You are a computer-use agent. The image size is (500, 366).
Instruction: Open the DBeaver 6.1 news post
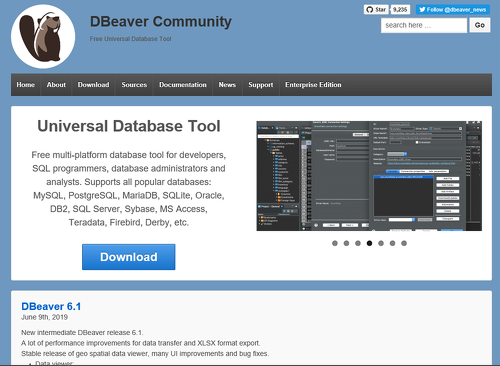coord(51,306)
